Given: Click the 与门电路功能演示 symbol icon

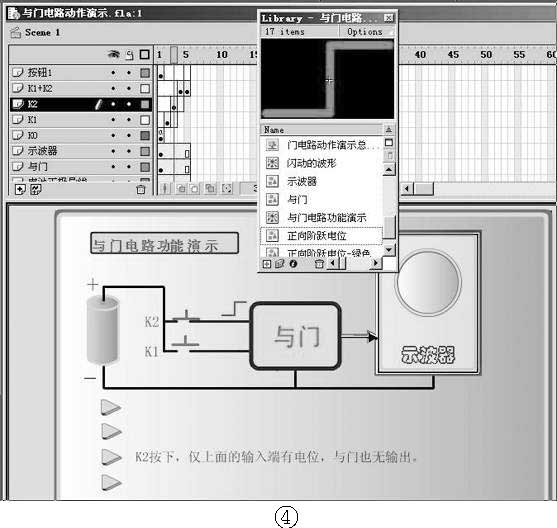Looking at the screenshot, I should (272, 217).
